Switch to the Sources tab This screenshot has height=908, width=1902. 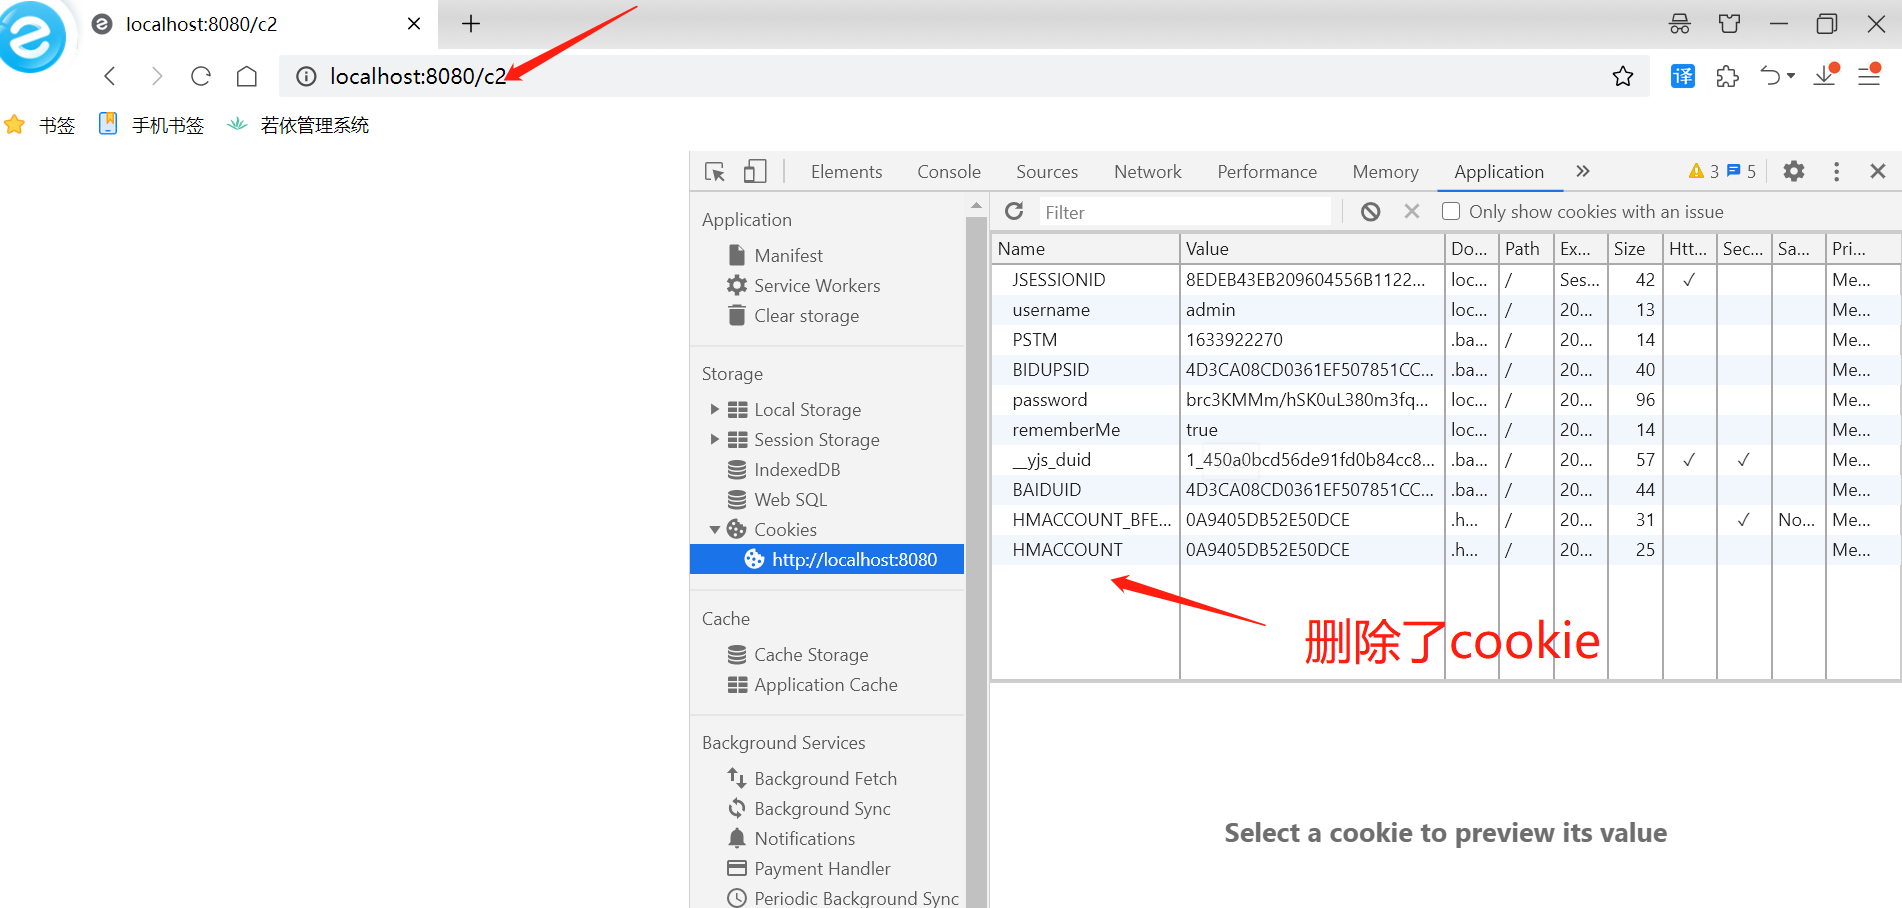[x=1047, y=172]
